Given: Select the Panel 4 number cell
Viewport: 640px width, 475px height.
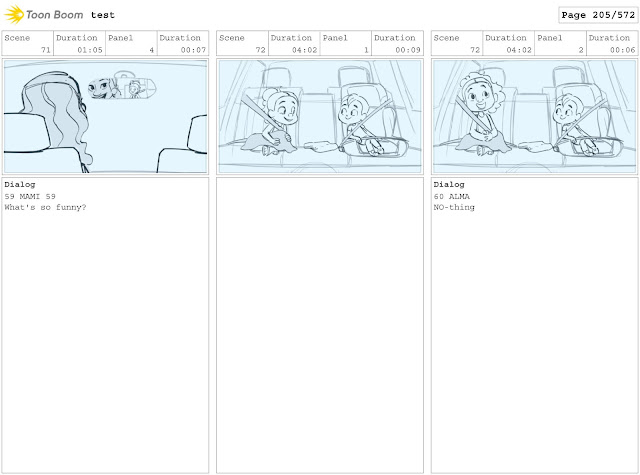Looking at the screenshot, I should pyautogui.click(x=131, y=43).
